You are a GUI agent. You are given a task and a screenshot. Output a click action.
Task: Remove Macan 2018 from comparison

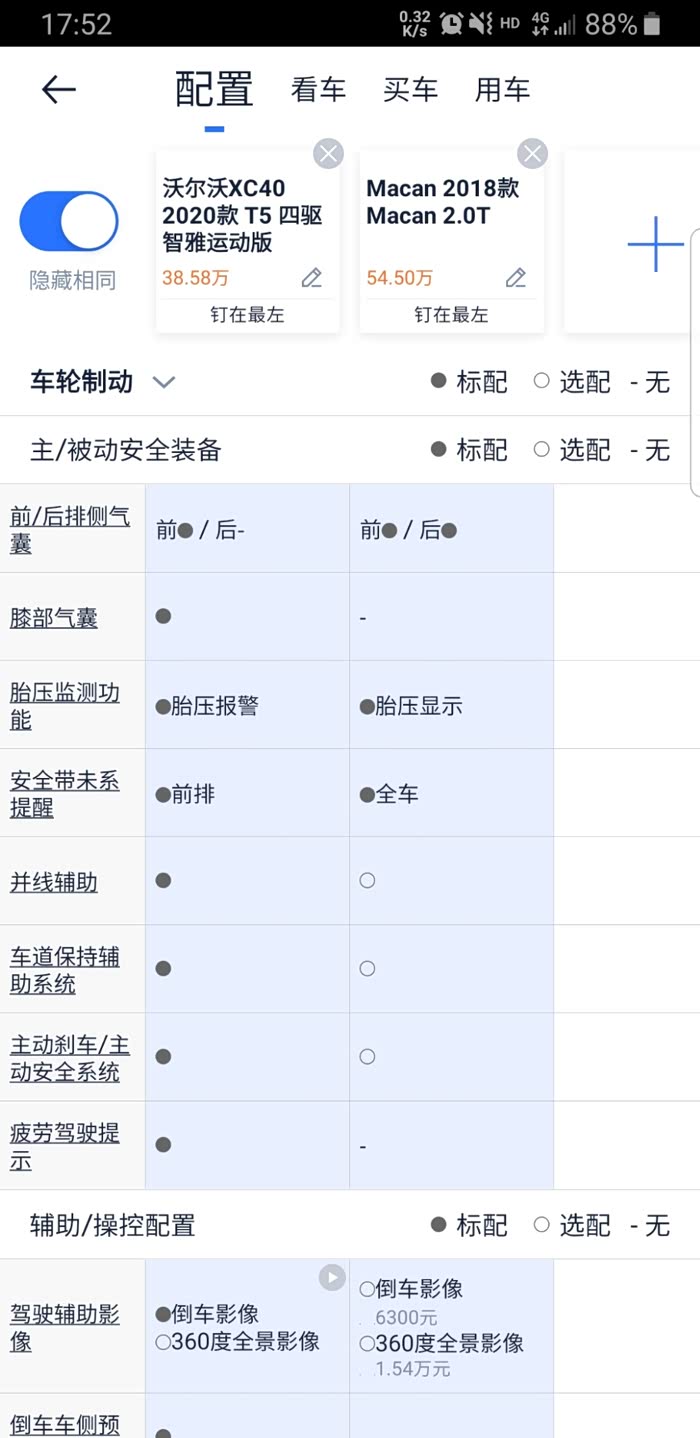(x=533, y=153)
